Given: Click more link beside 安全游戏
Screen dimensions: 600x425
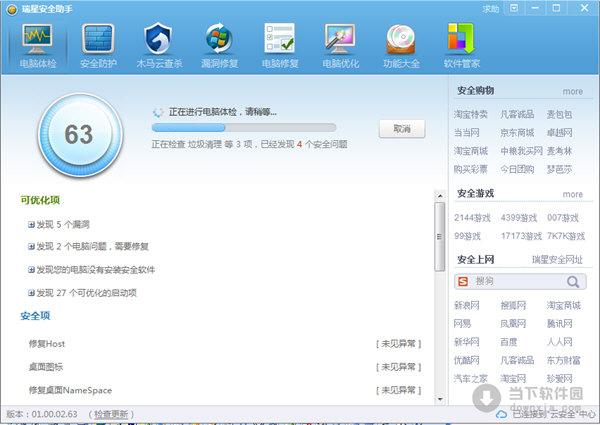Looking at the screenshot, I should pos(572,194).
